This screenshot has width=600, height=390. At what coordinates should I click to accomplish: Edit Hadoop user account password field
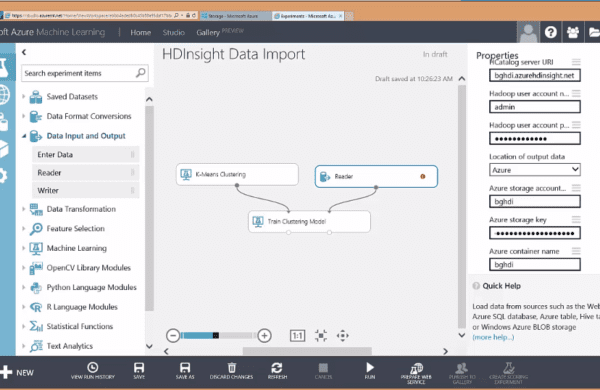pyautogui.click(x=535, y=138)
